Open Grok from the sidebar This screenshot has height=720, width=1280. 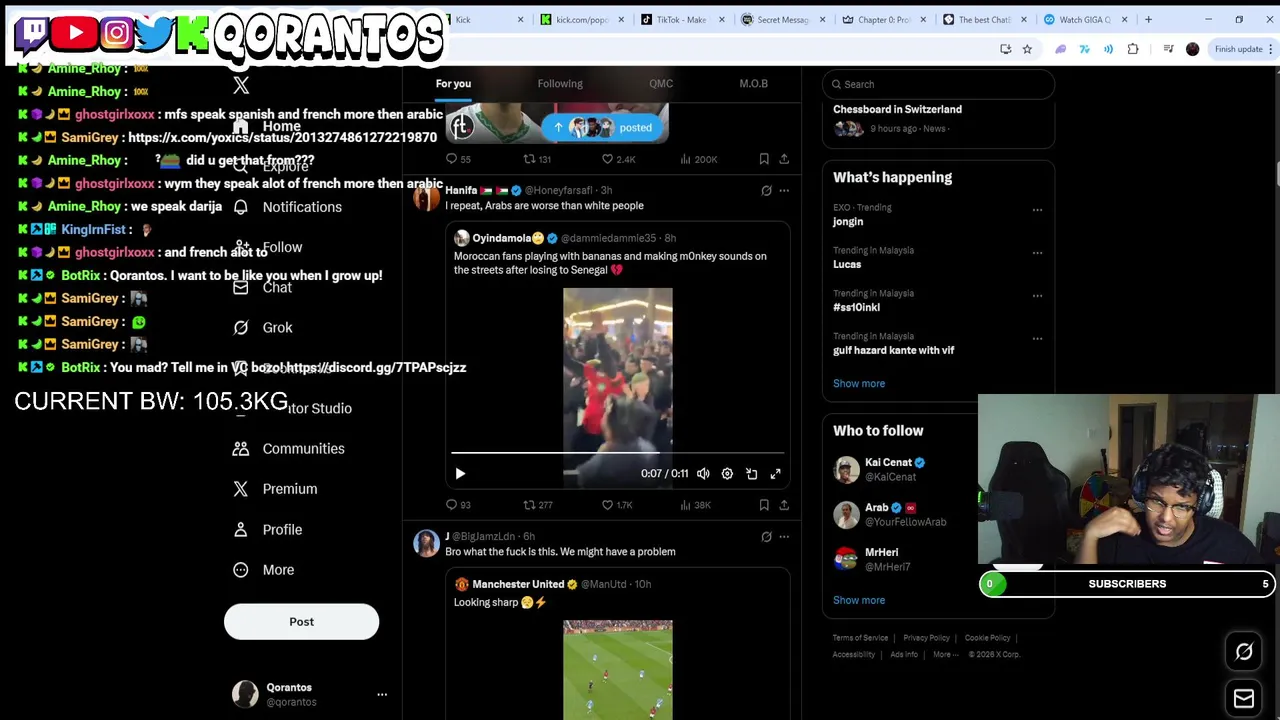point(263,327)
